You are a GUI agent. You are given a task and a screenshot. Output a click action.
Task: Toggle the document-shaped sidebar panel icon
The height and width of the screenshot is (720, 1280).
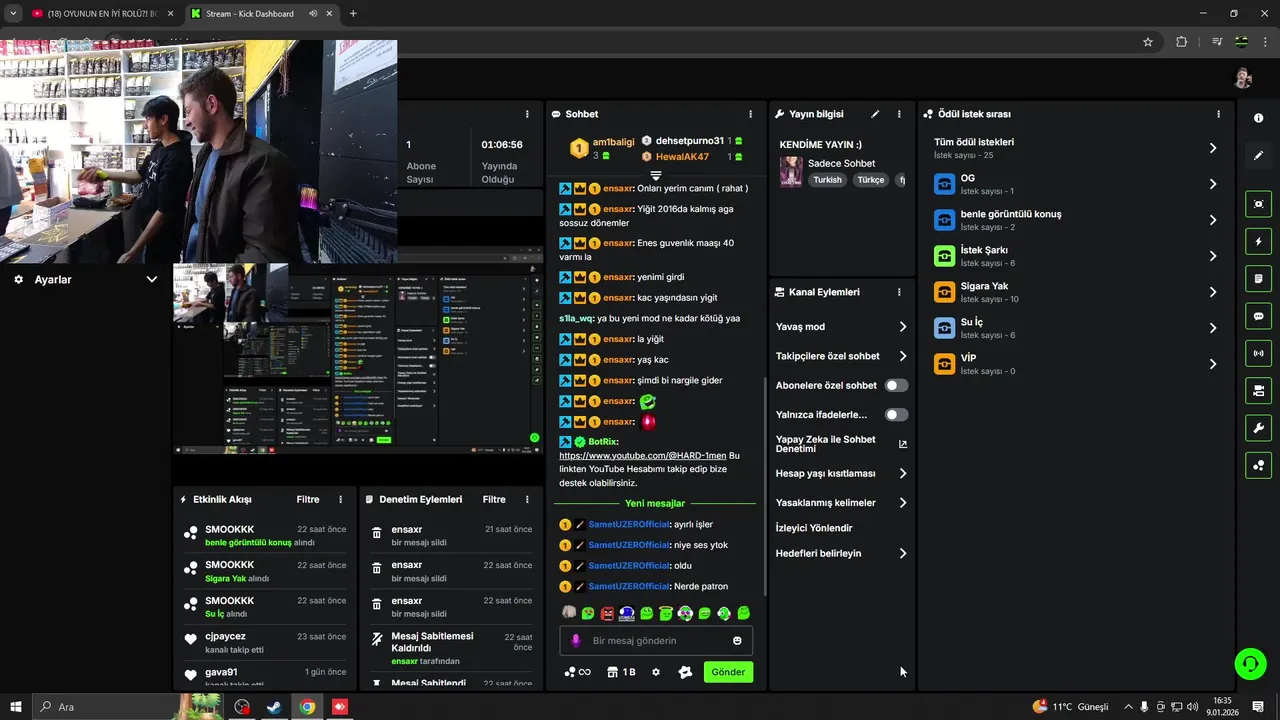[1258, 279]
